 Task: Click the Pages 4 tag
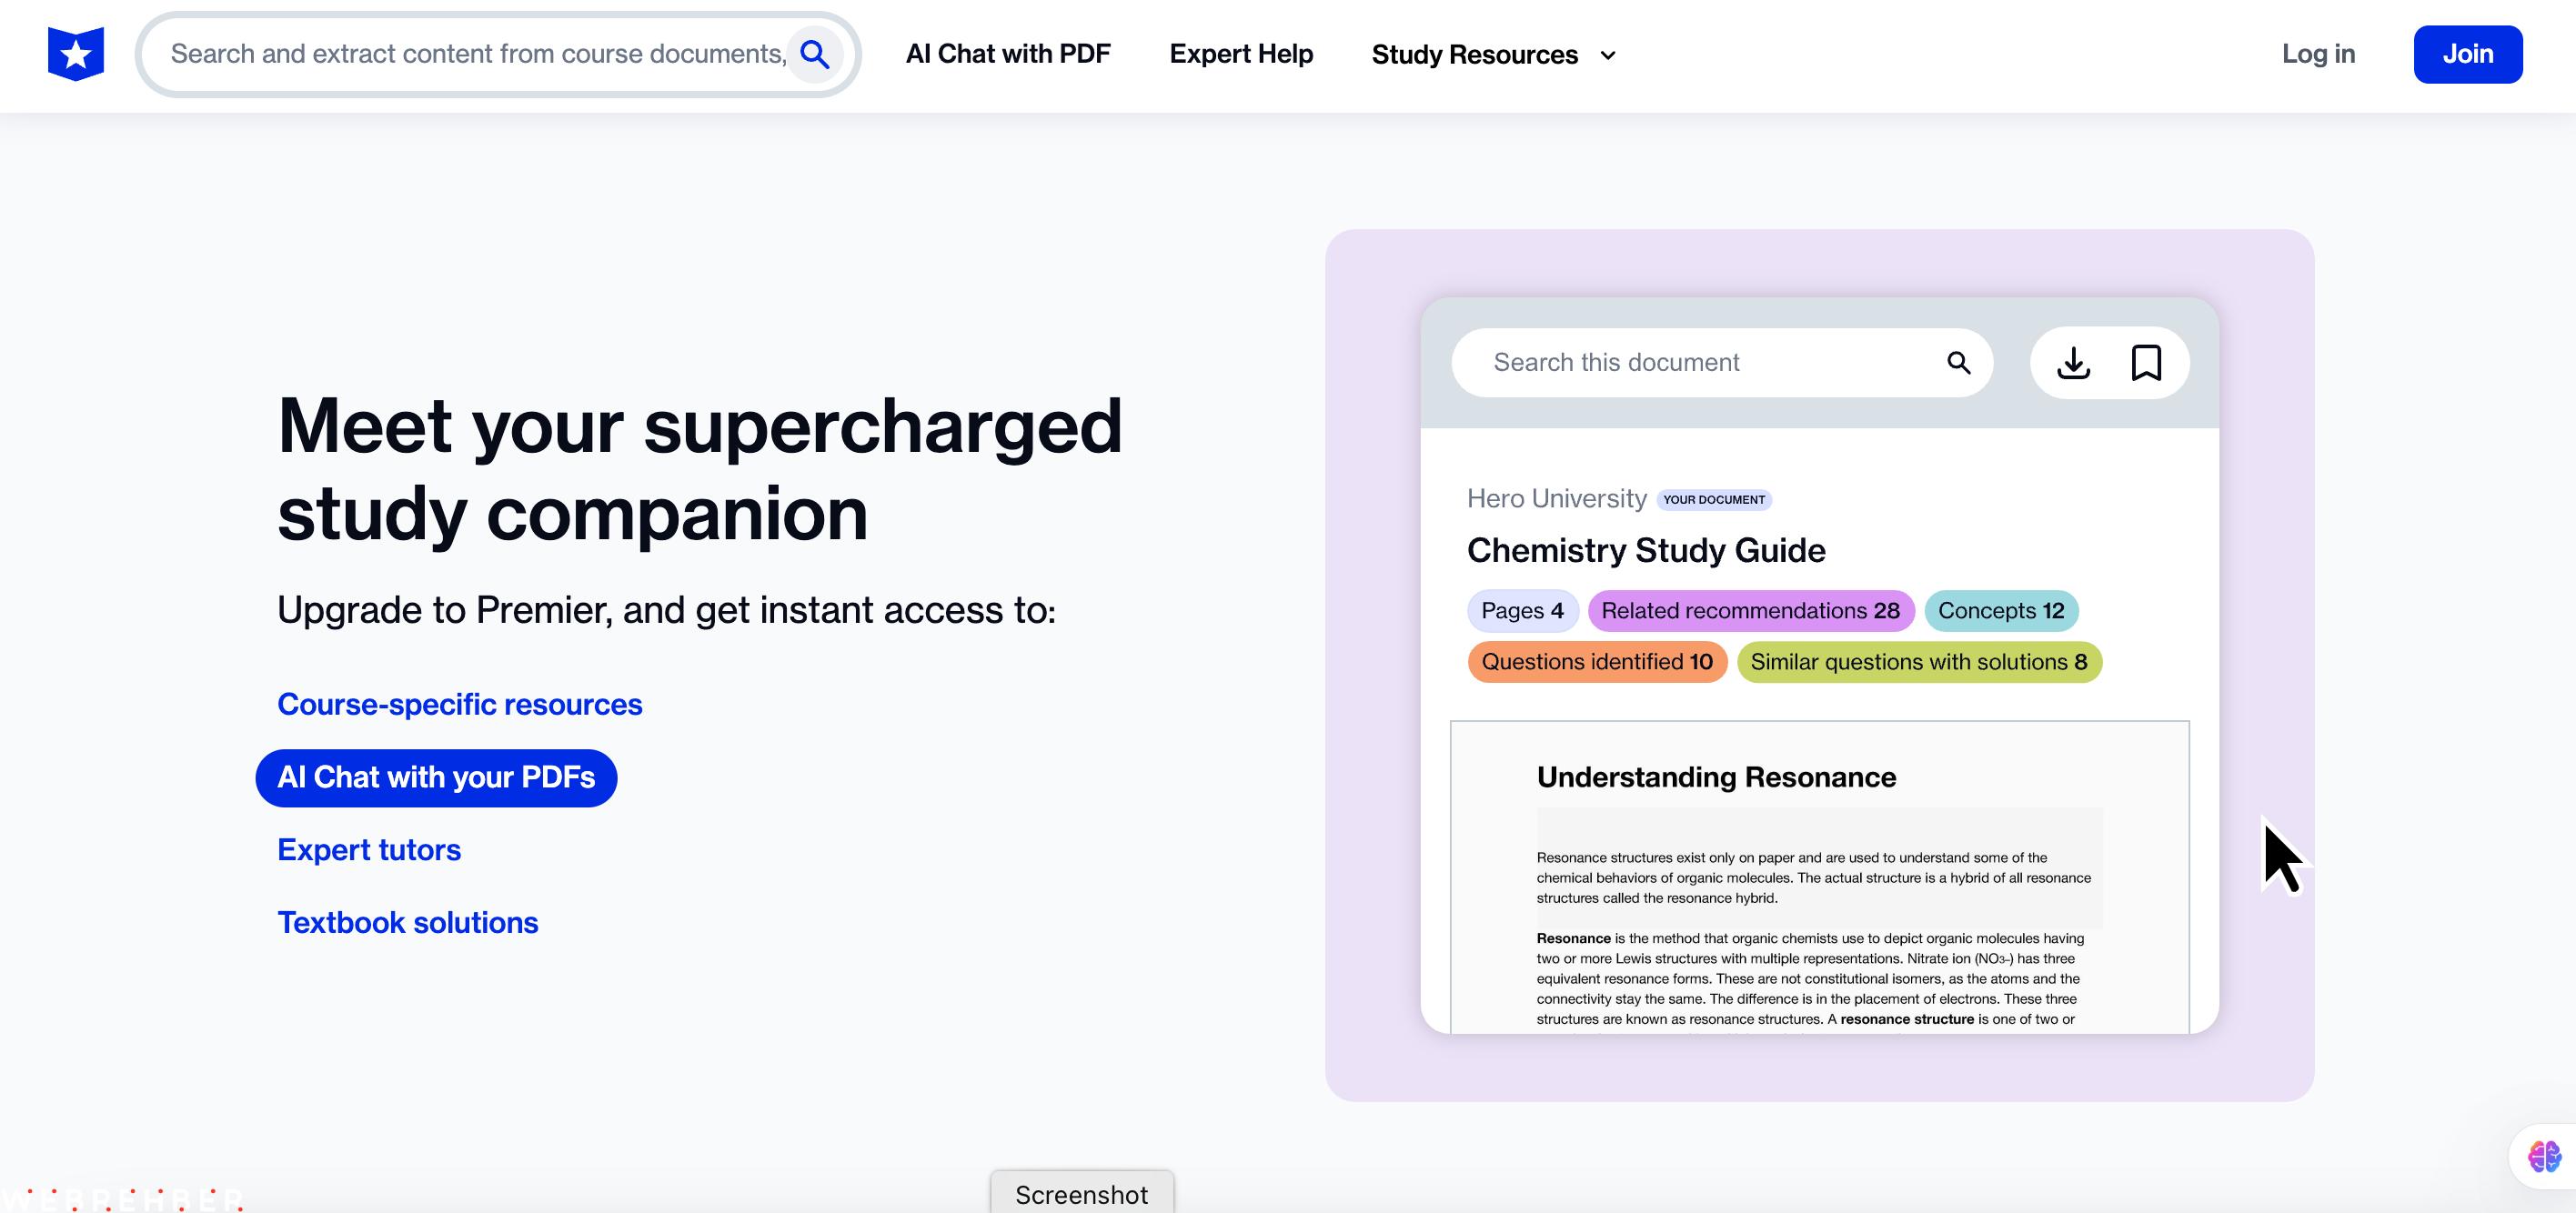point(1522,610)
